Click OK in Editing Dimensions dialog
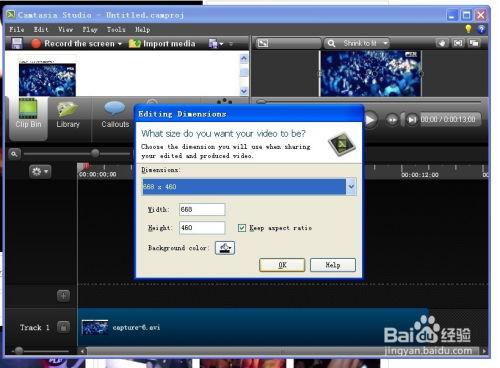Viewport: 500px width, 368px height. 282,265
